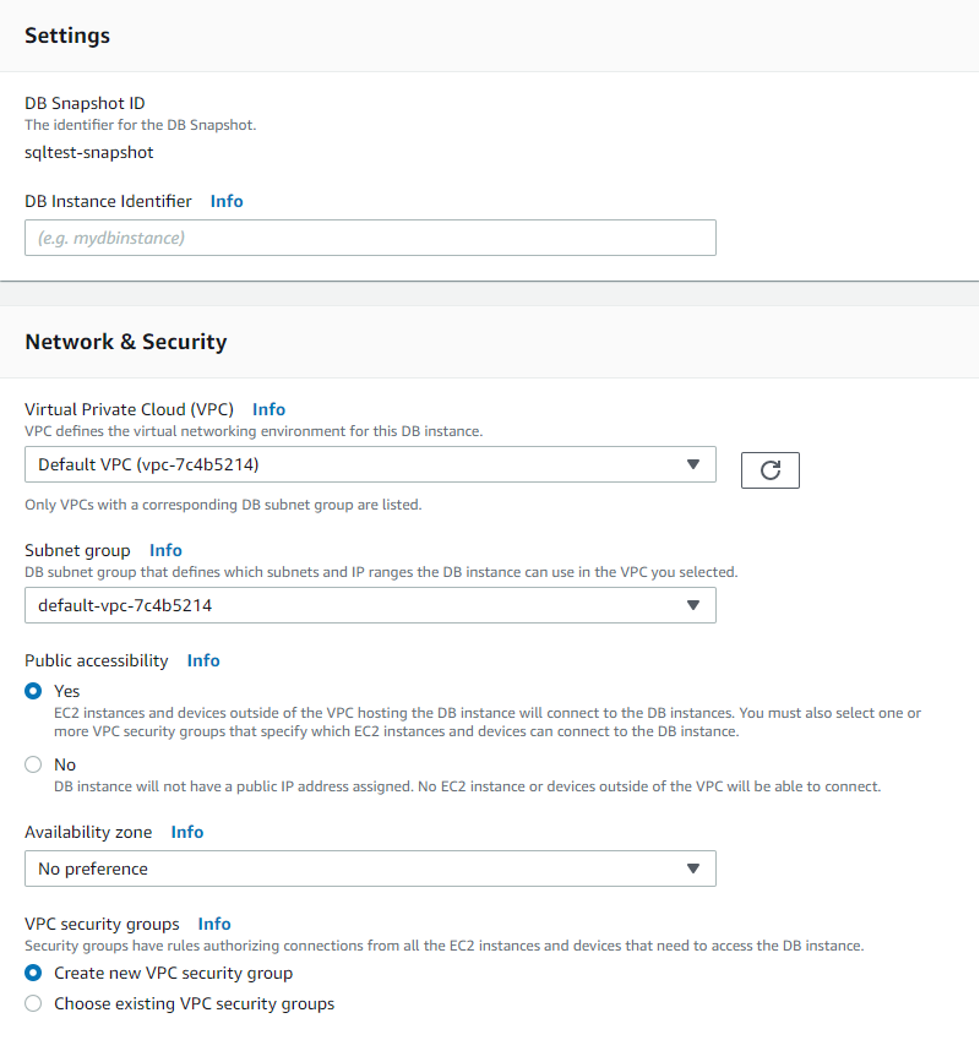Screen dimensions: 979x1039
Task: Click the Availability zone dropdown arrow
Action: point(693,869)
